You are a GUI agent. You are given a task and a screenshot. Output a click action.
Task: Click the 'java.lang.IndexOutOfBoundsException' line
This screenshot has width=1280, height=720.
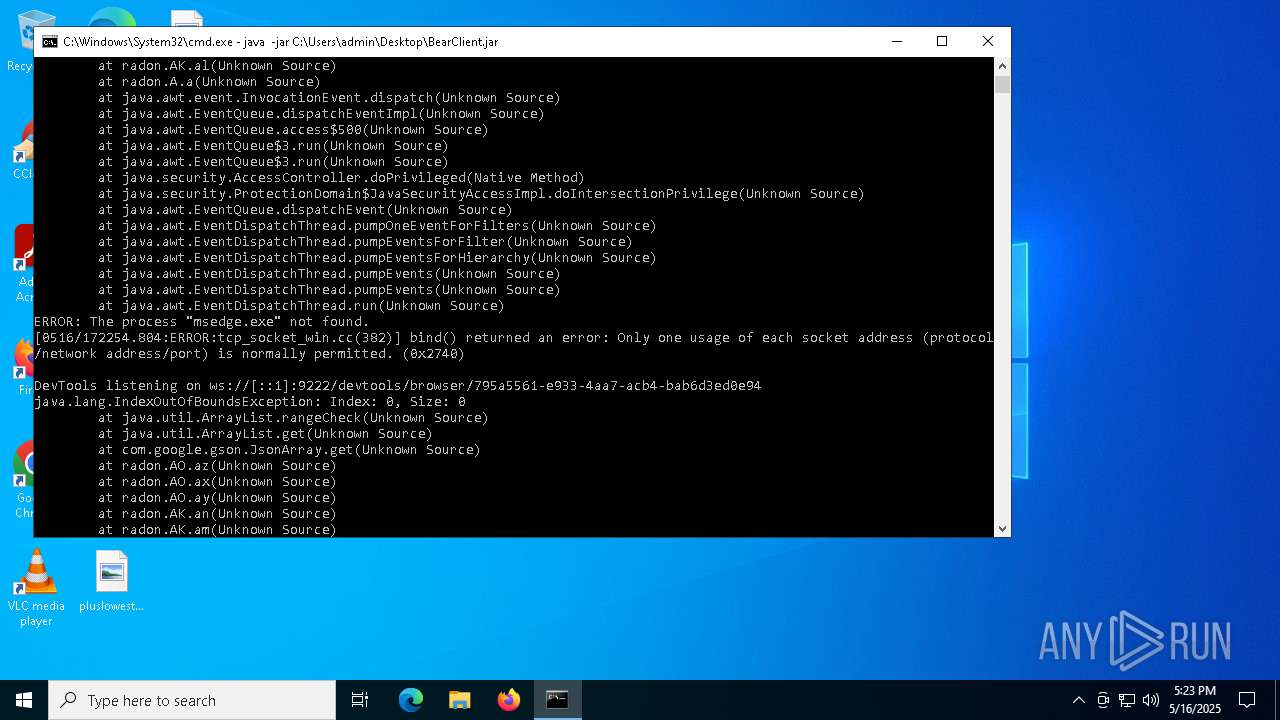coord(250,401)
